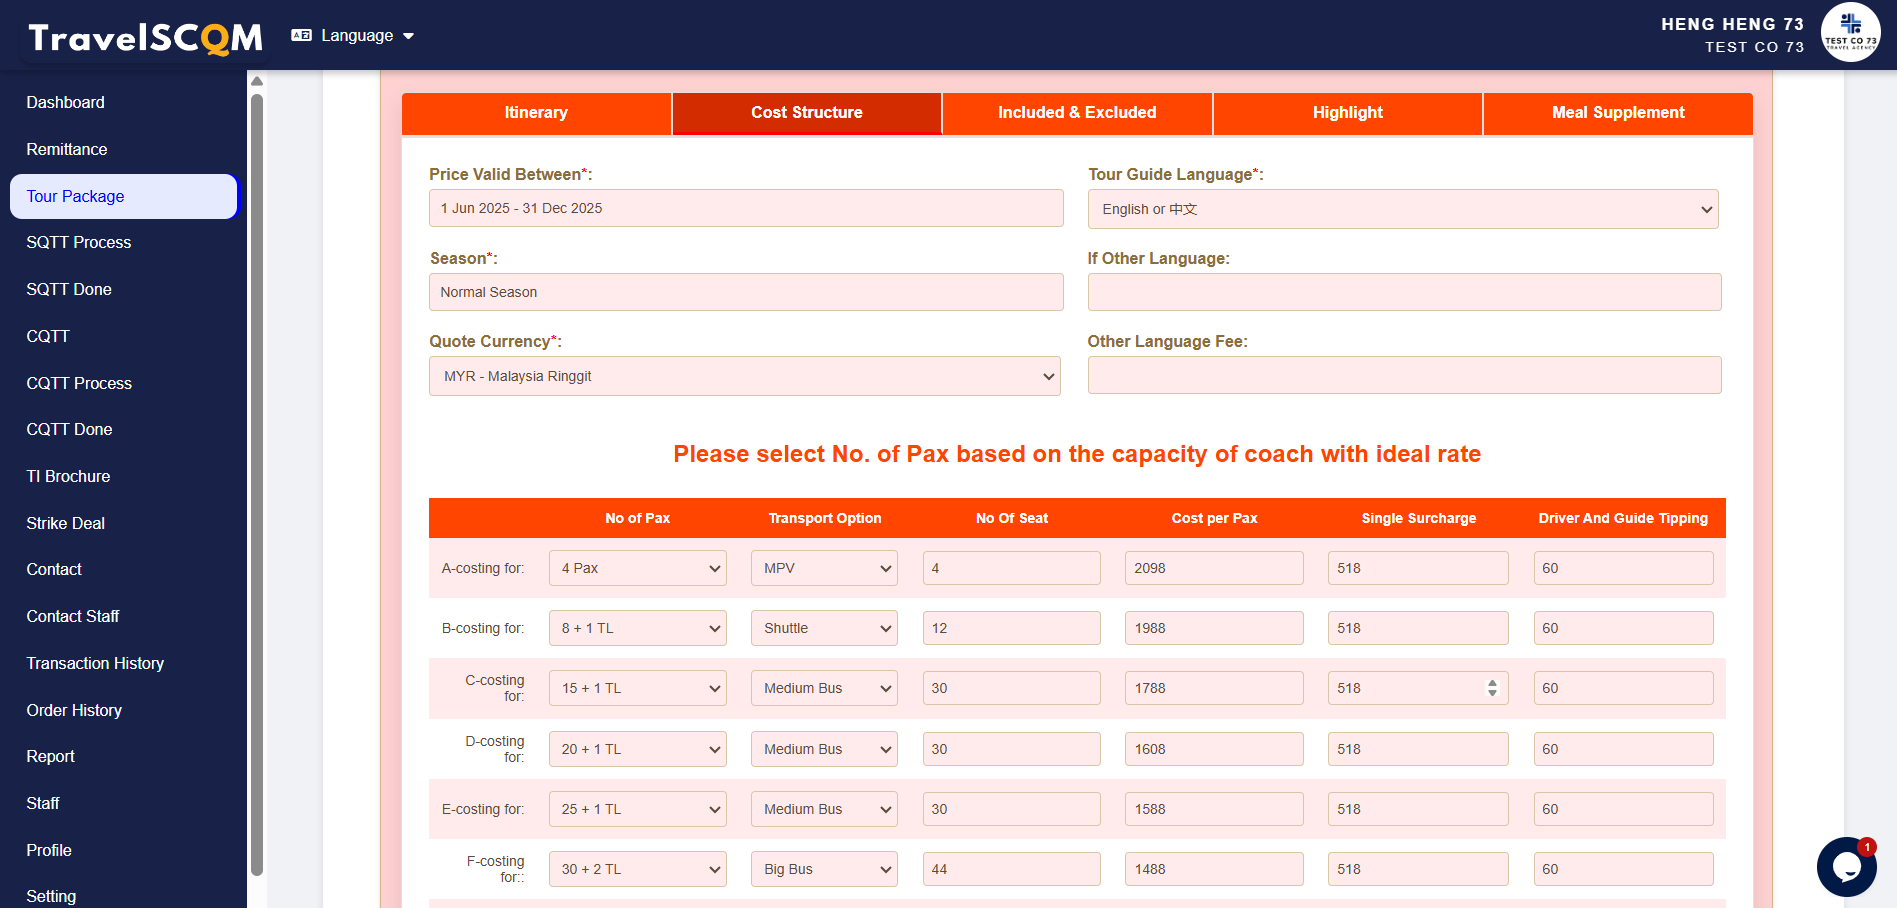
Task: Switch to the Included & Excluded tab
Action: [1076, 113]
